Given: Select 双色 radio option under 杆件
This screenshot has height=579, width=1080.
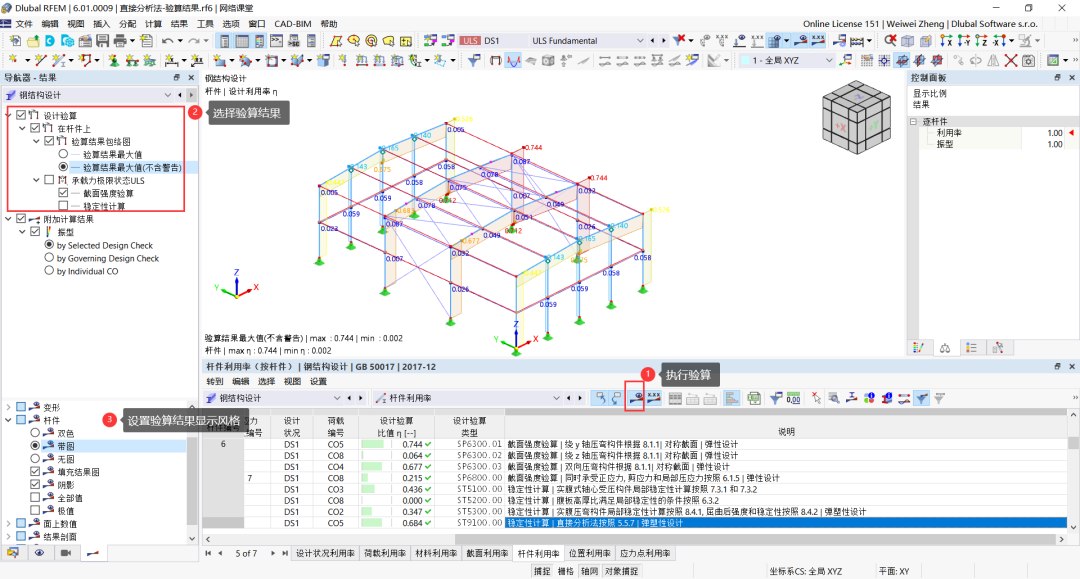Looking at the screenshot, I should point(35,433).
